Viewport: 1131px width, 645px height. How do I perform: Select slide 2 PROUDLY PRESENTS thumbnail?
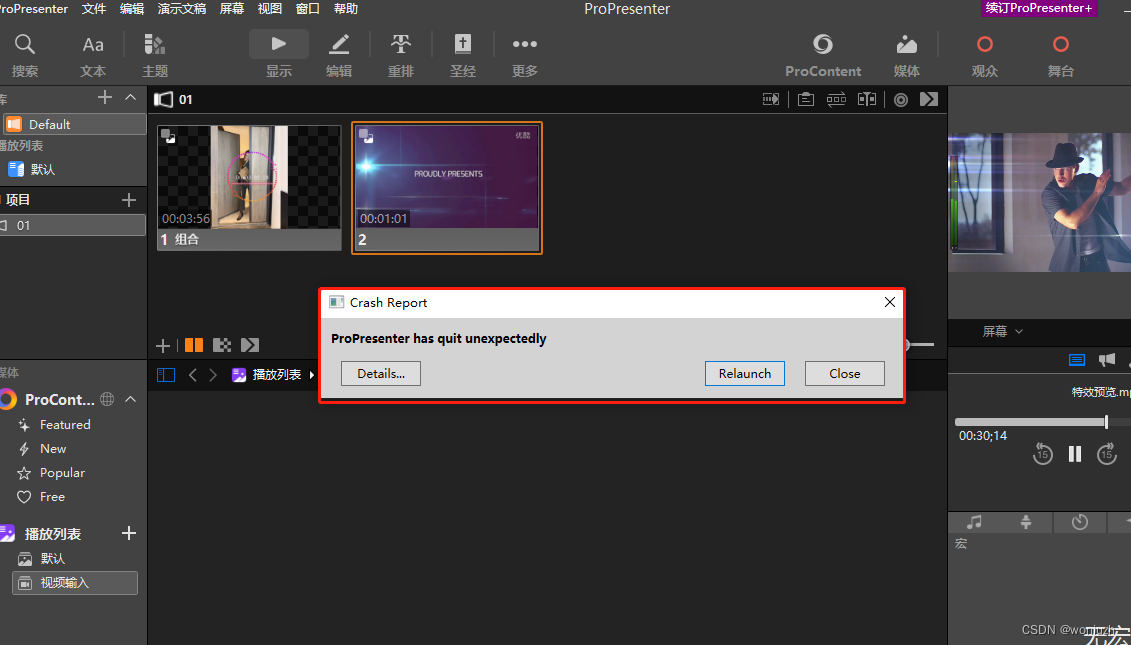point(447,188)
